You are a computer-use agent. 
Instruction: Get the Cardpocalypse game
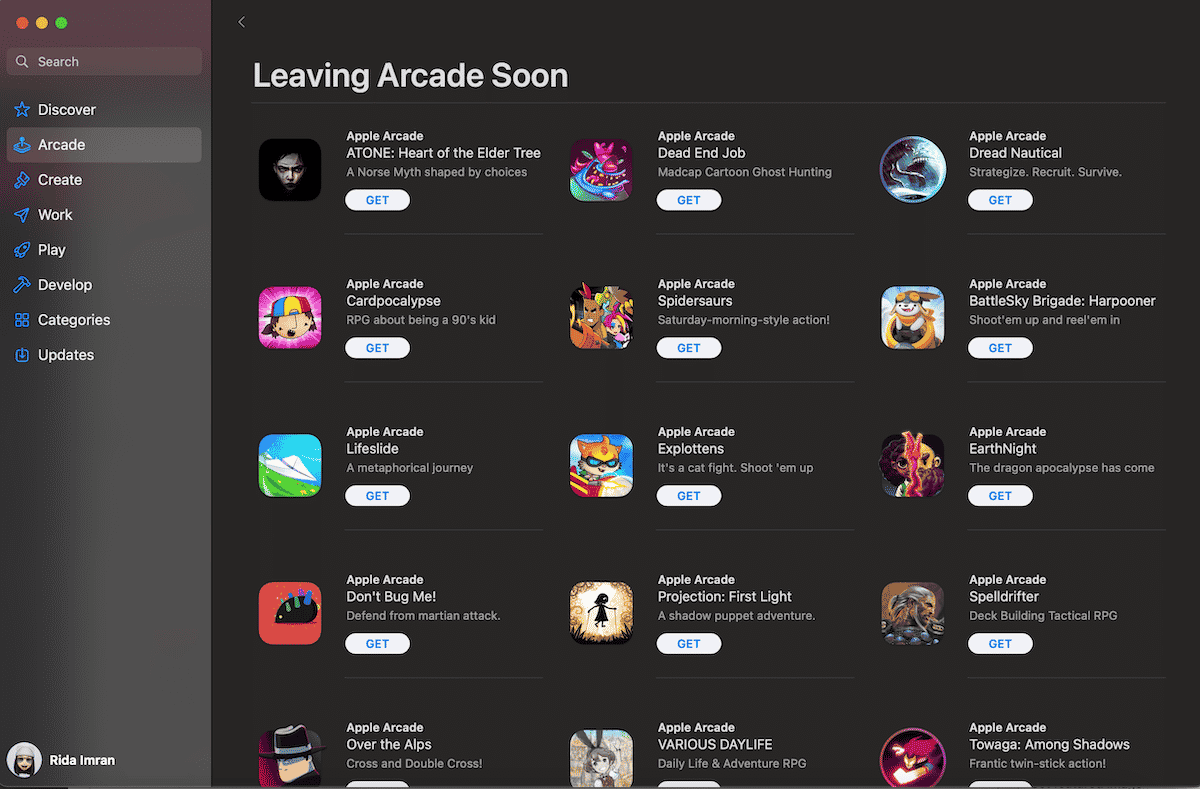[x=377, y=348]
